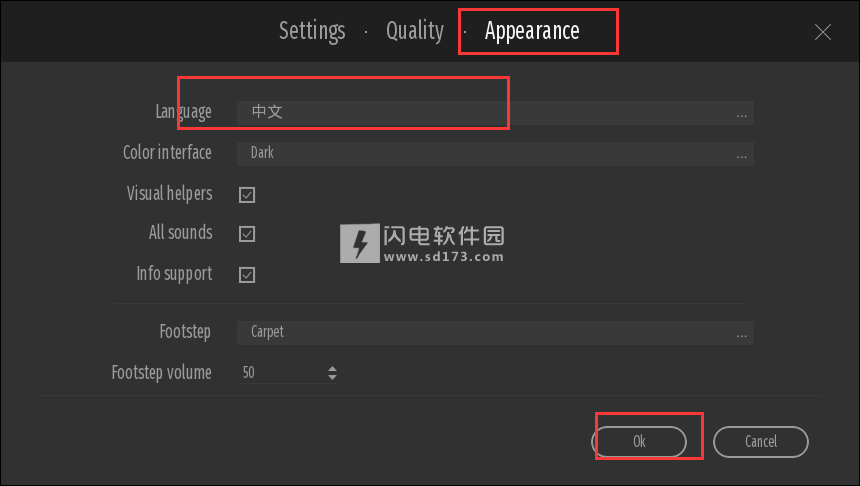860x486 pixels.
Task: Toggle the Visual helpers checkbox
Action: click(247, 195)
